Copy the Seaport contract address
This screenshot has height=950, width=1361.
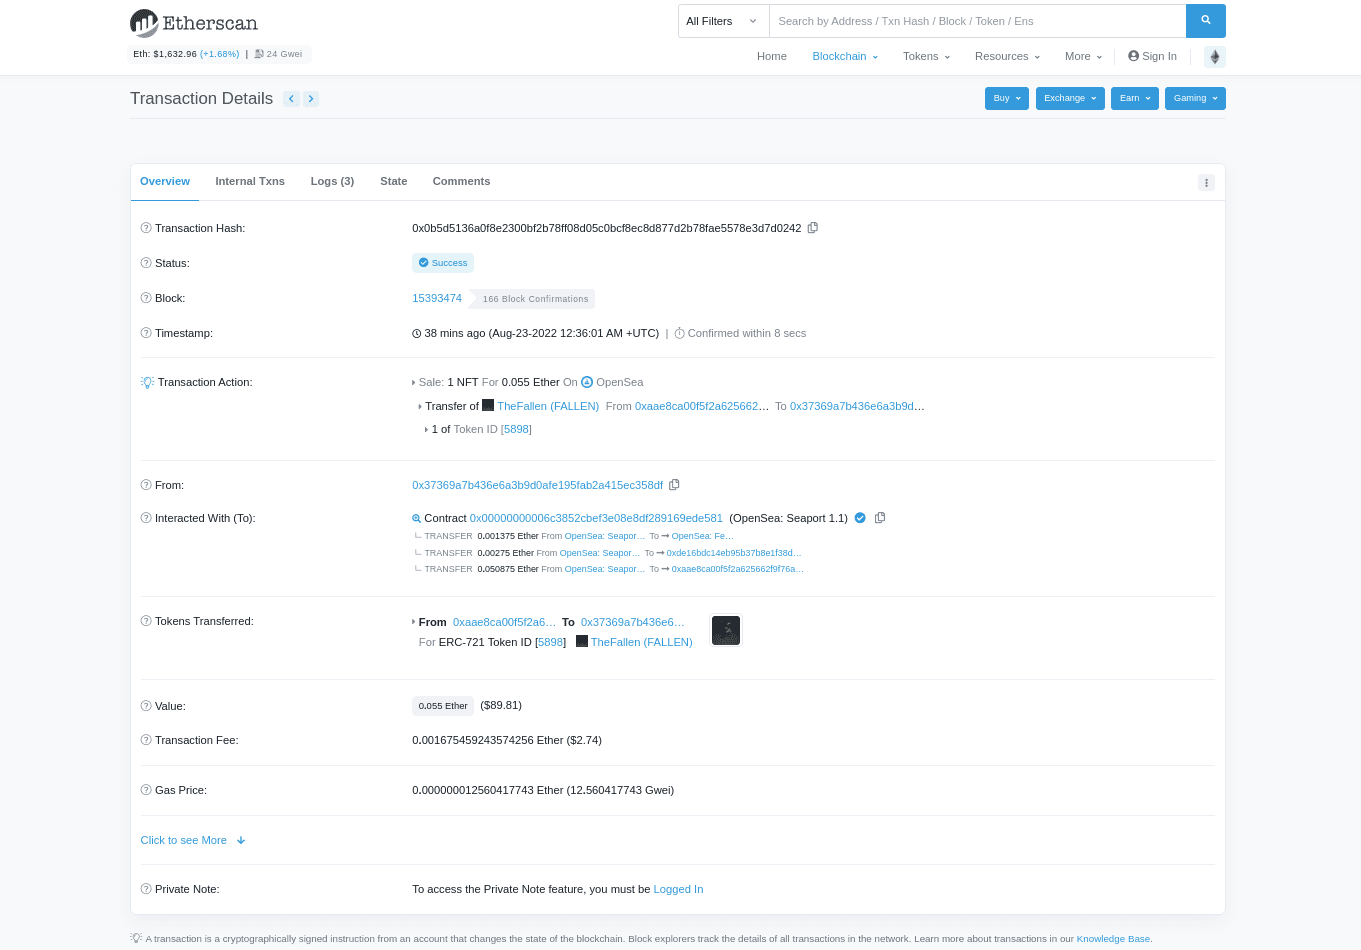[880, 518]
